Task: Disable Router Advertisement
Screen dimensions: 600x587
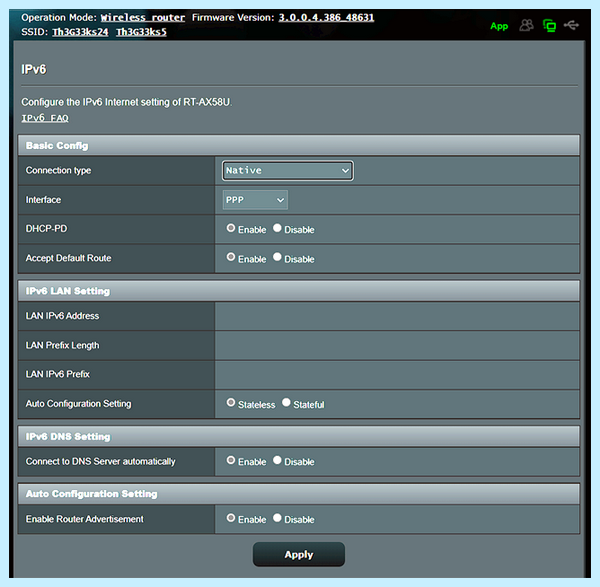Action: [277, 518]
